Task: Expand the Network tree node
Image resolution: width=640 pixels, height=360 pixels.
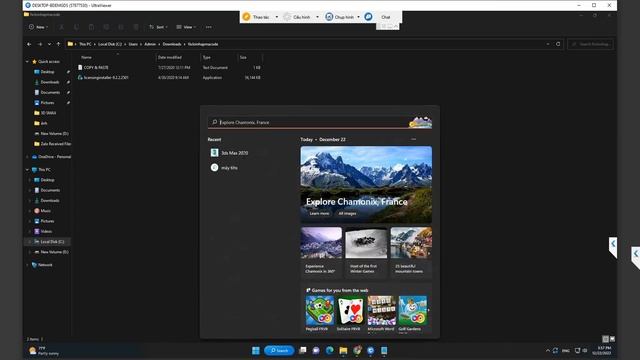Action: pos(27,265)
